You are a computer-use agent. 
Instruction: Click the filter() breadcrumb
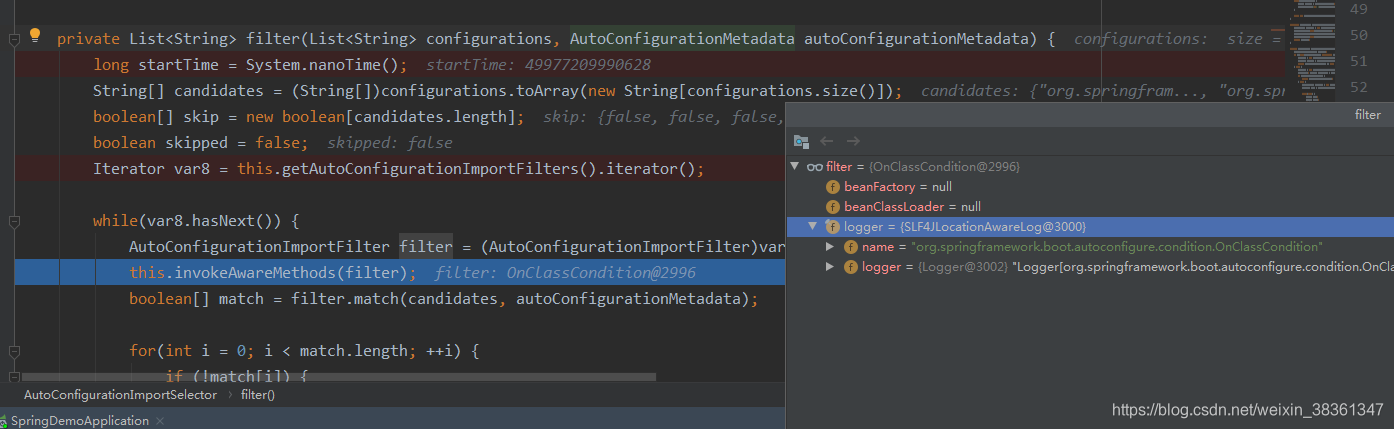[258, 395]
